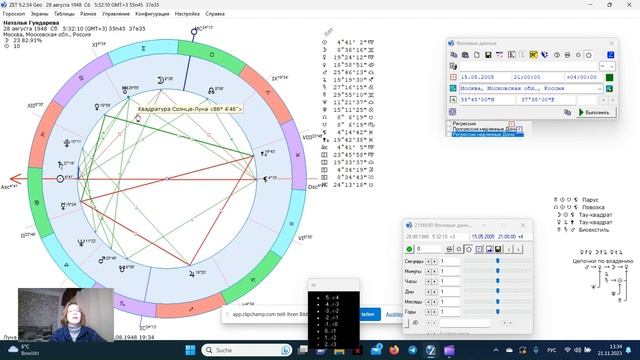Click the save floppy icon in background data window
This screenshot has height=360, width=640.
[488, 55]
